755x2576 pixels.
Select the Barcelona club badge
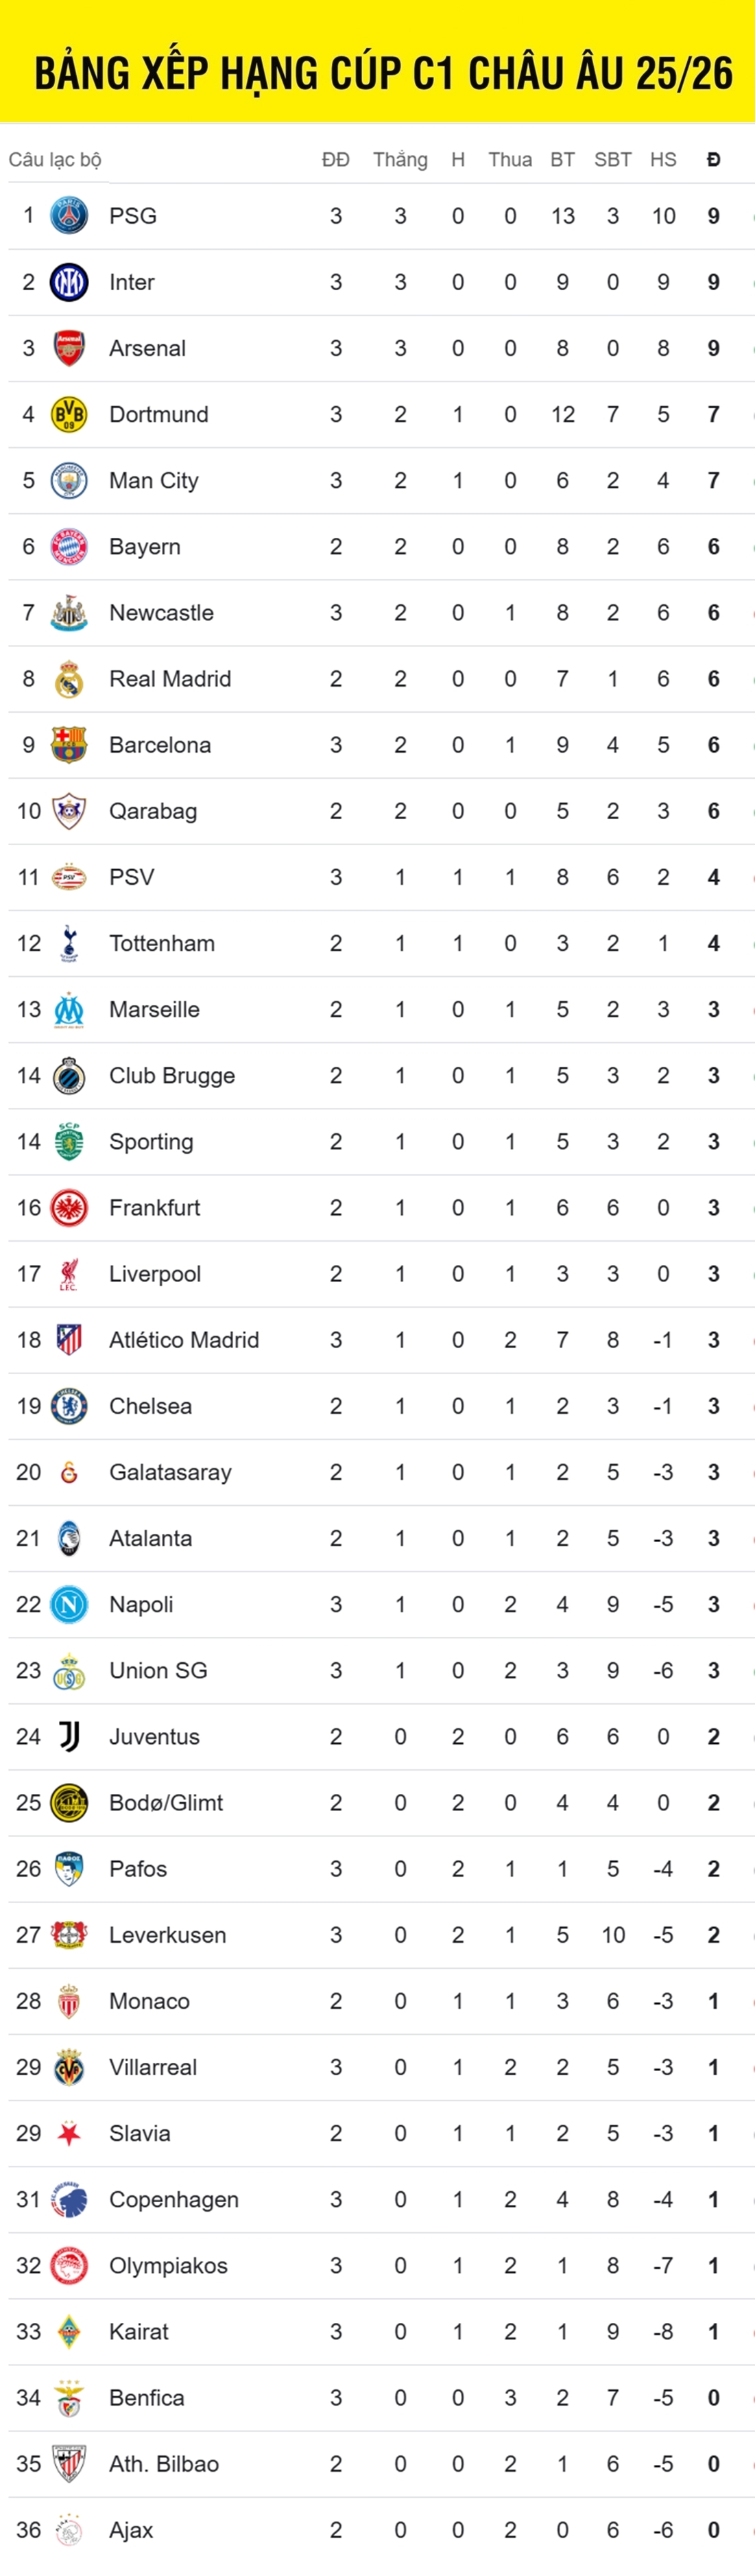click(69, 745)
